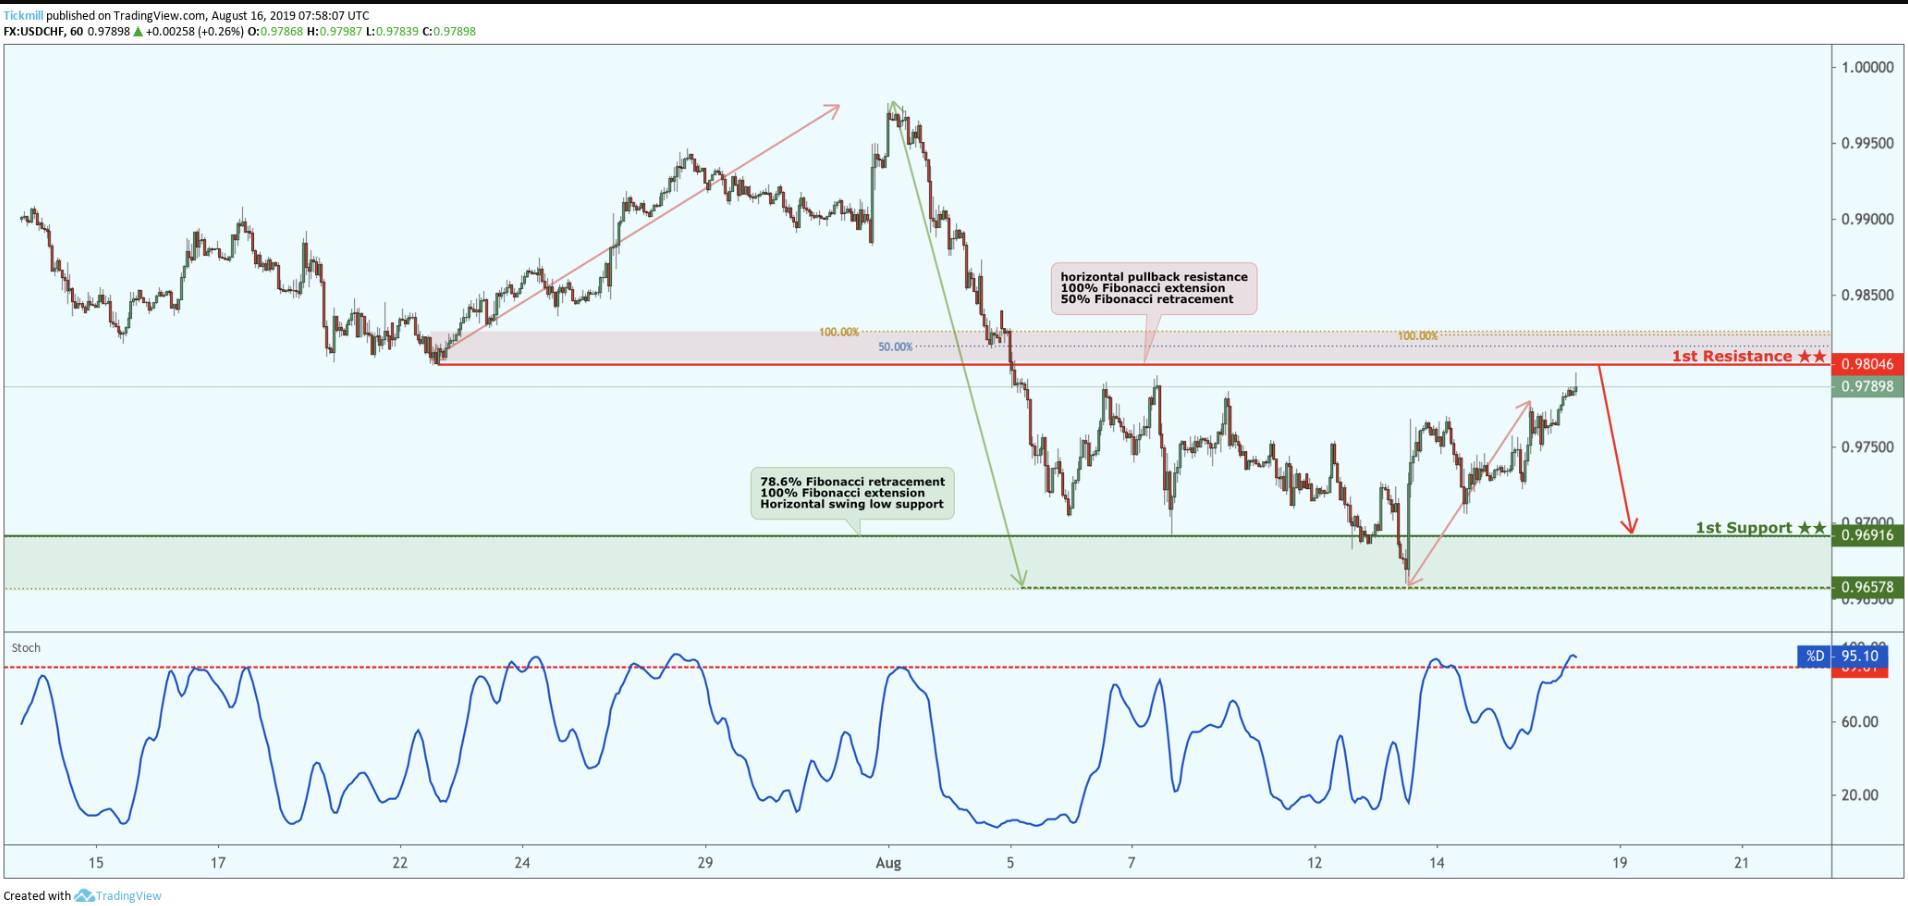Click the 50.00% Fibonacci level label
Viewport: 1908px width, 906px height.
point(895,347)
